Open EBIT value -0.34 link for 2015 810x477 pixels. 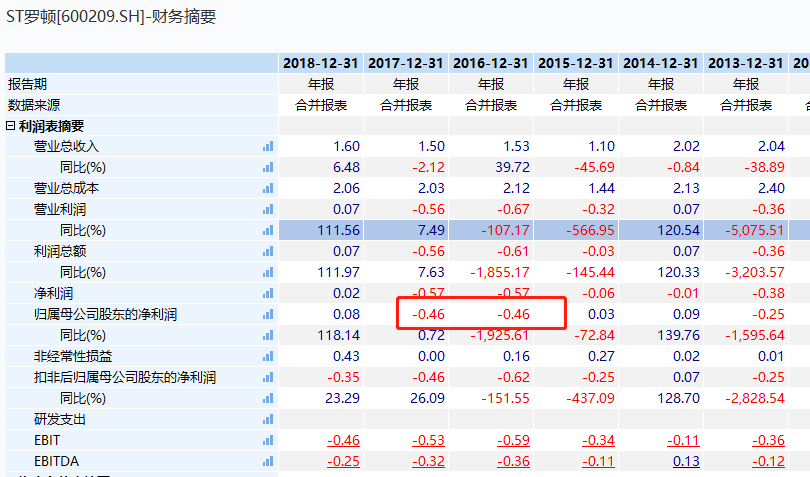(598, 440)
